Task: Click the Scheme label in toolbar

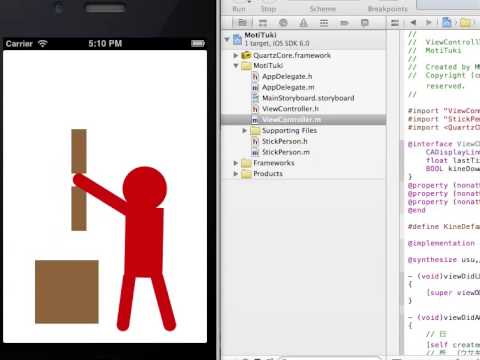Action: click(x=322, y=9)
